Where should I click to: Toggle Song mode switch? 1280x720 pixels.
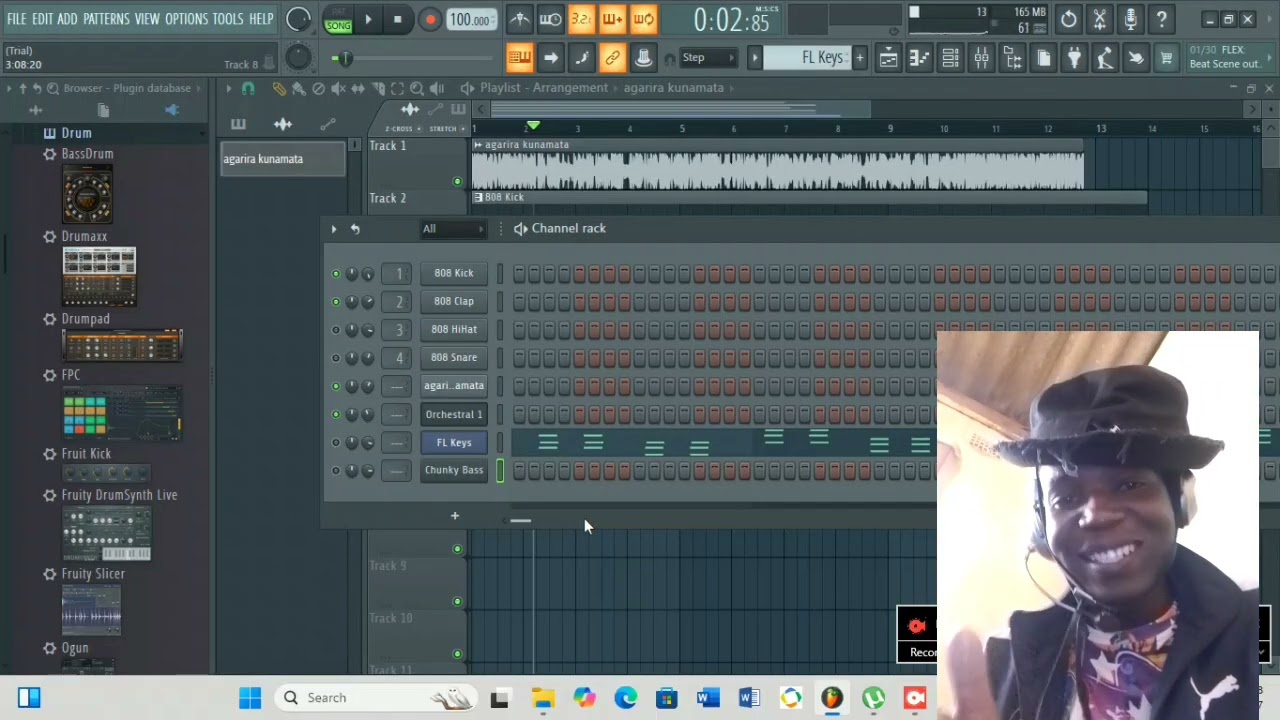point(338,19)
